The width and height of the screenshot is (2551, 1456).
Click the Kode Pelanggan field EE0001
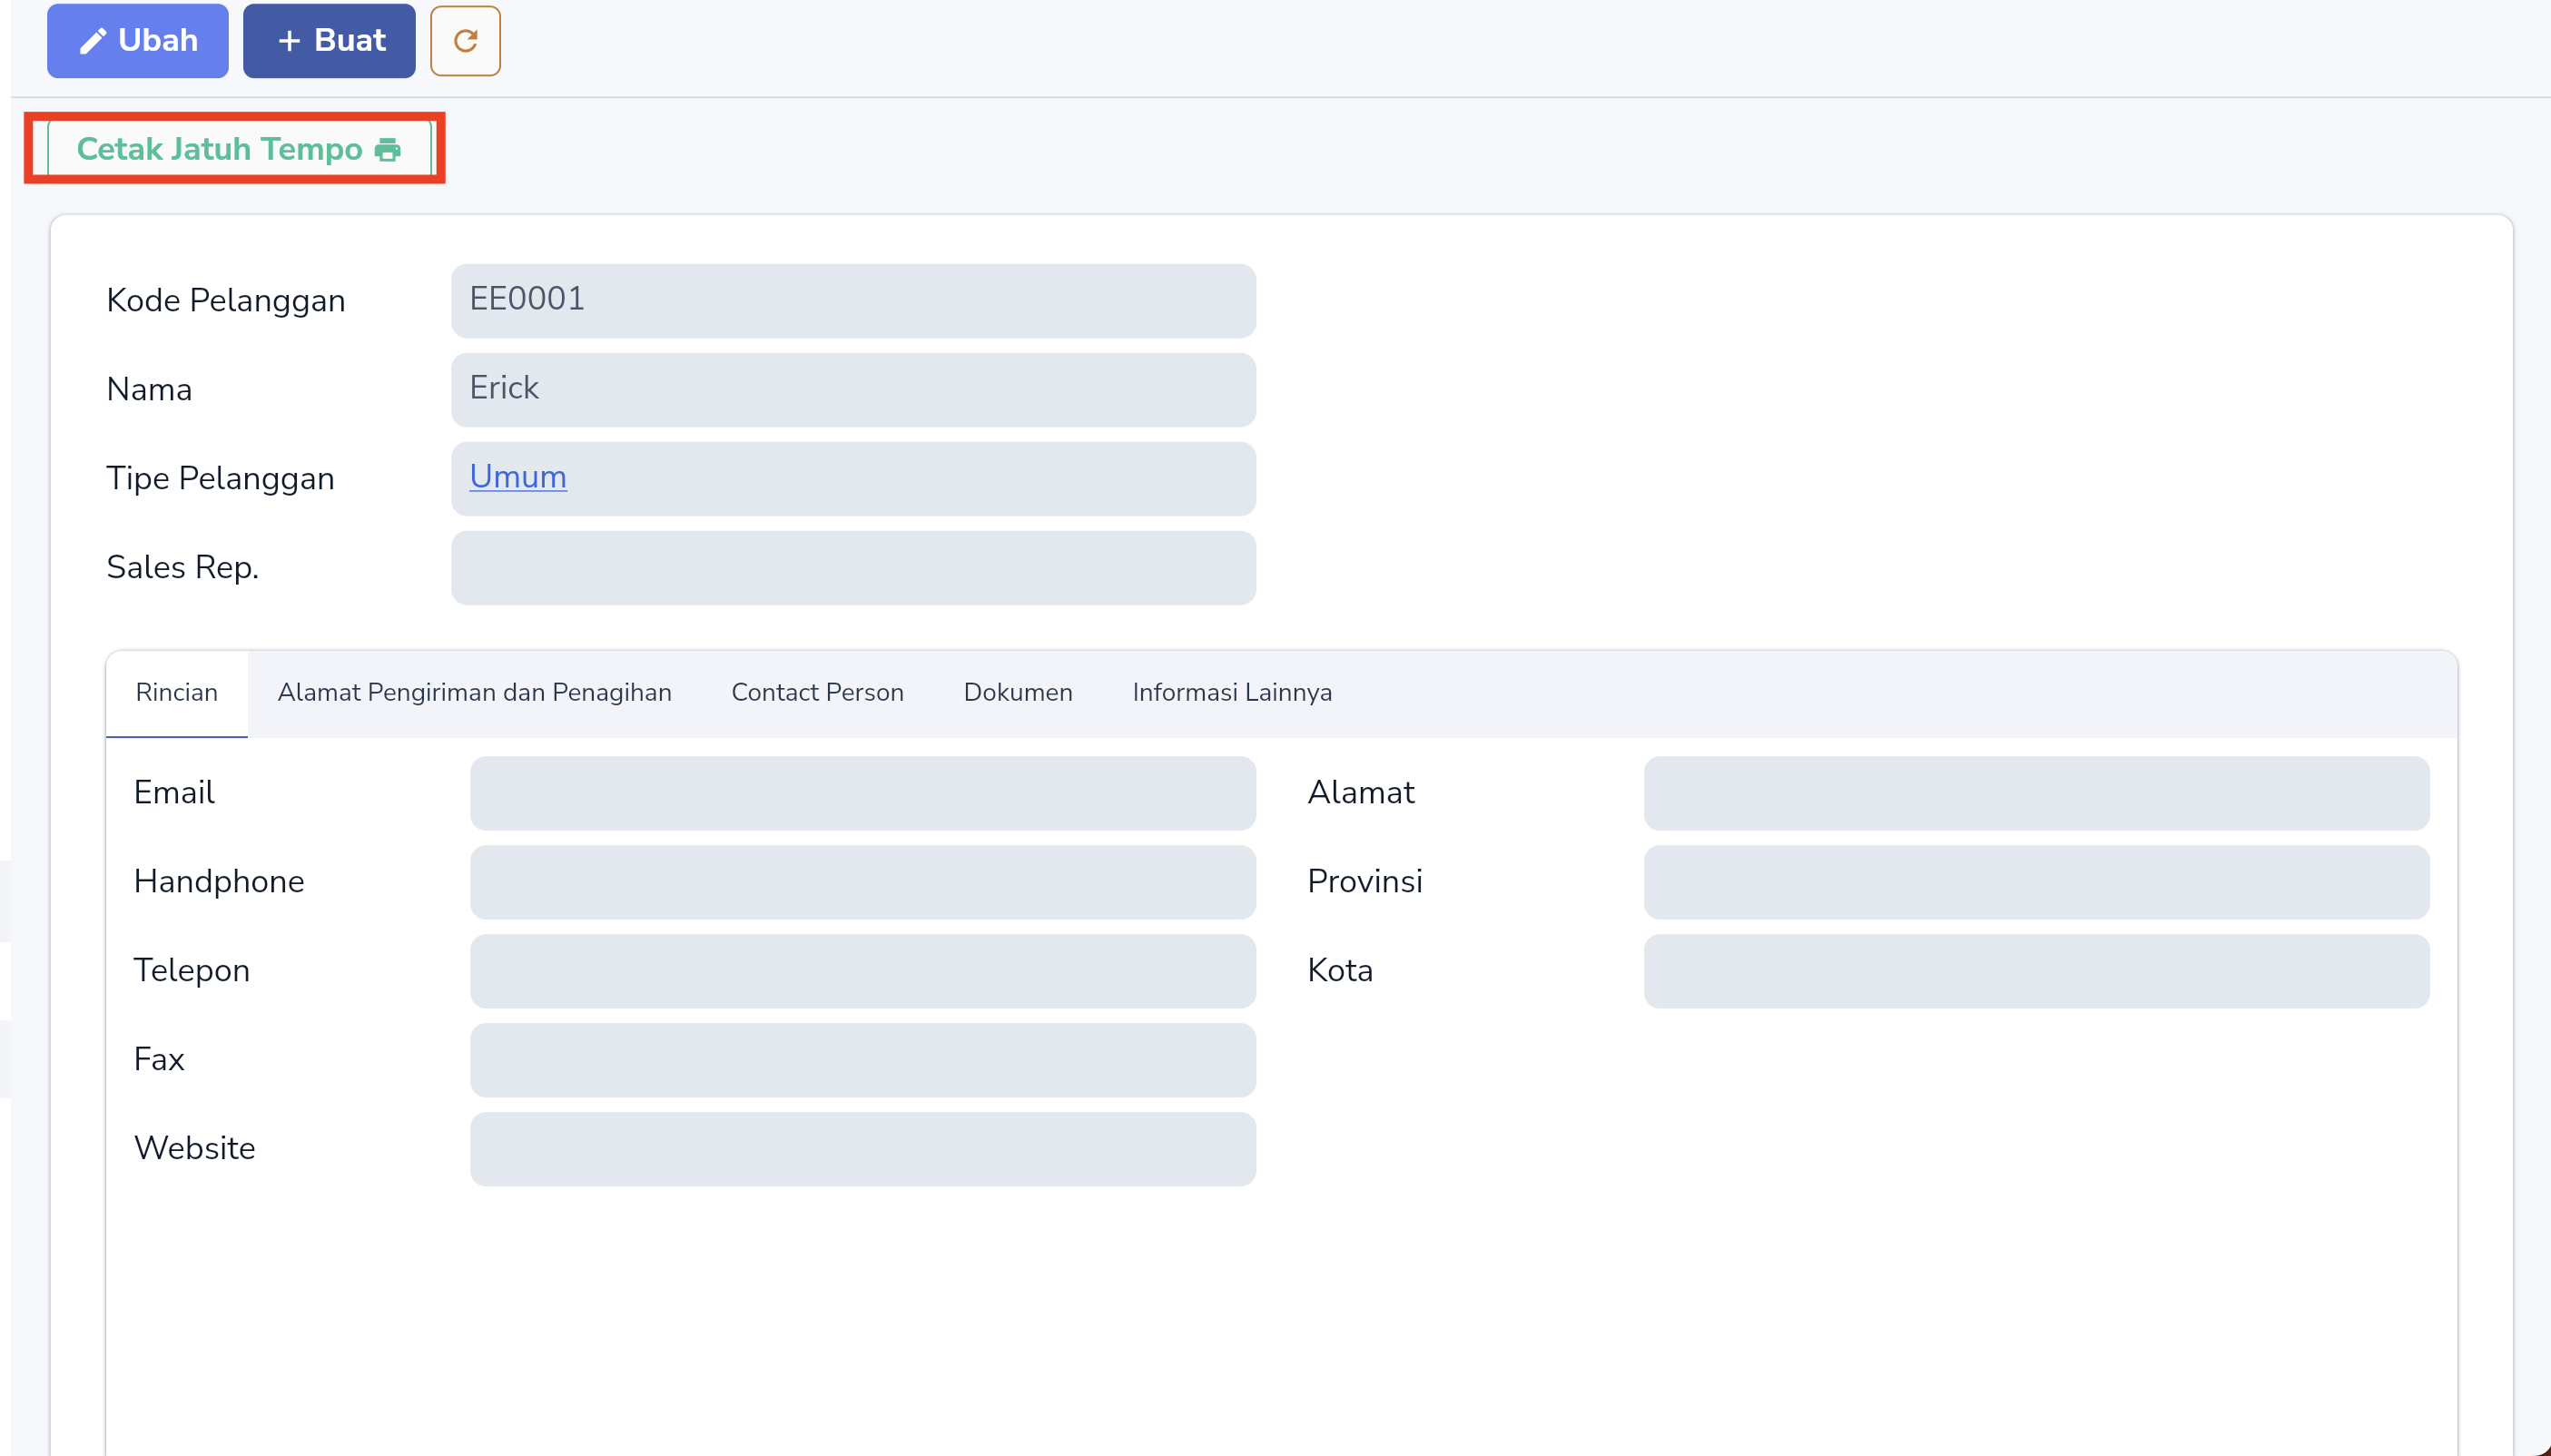(853, 301)
